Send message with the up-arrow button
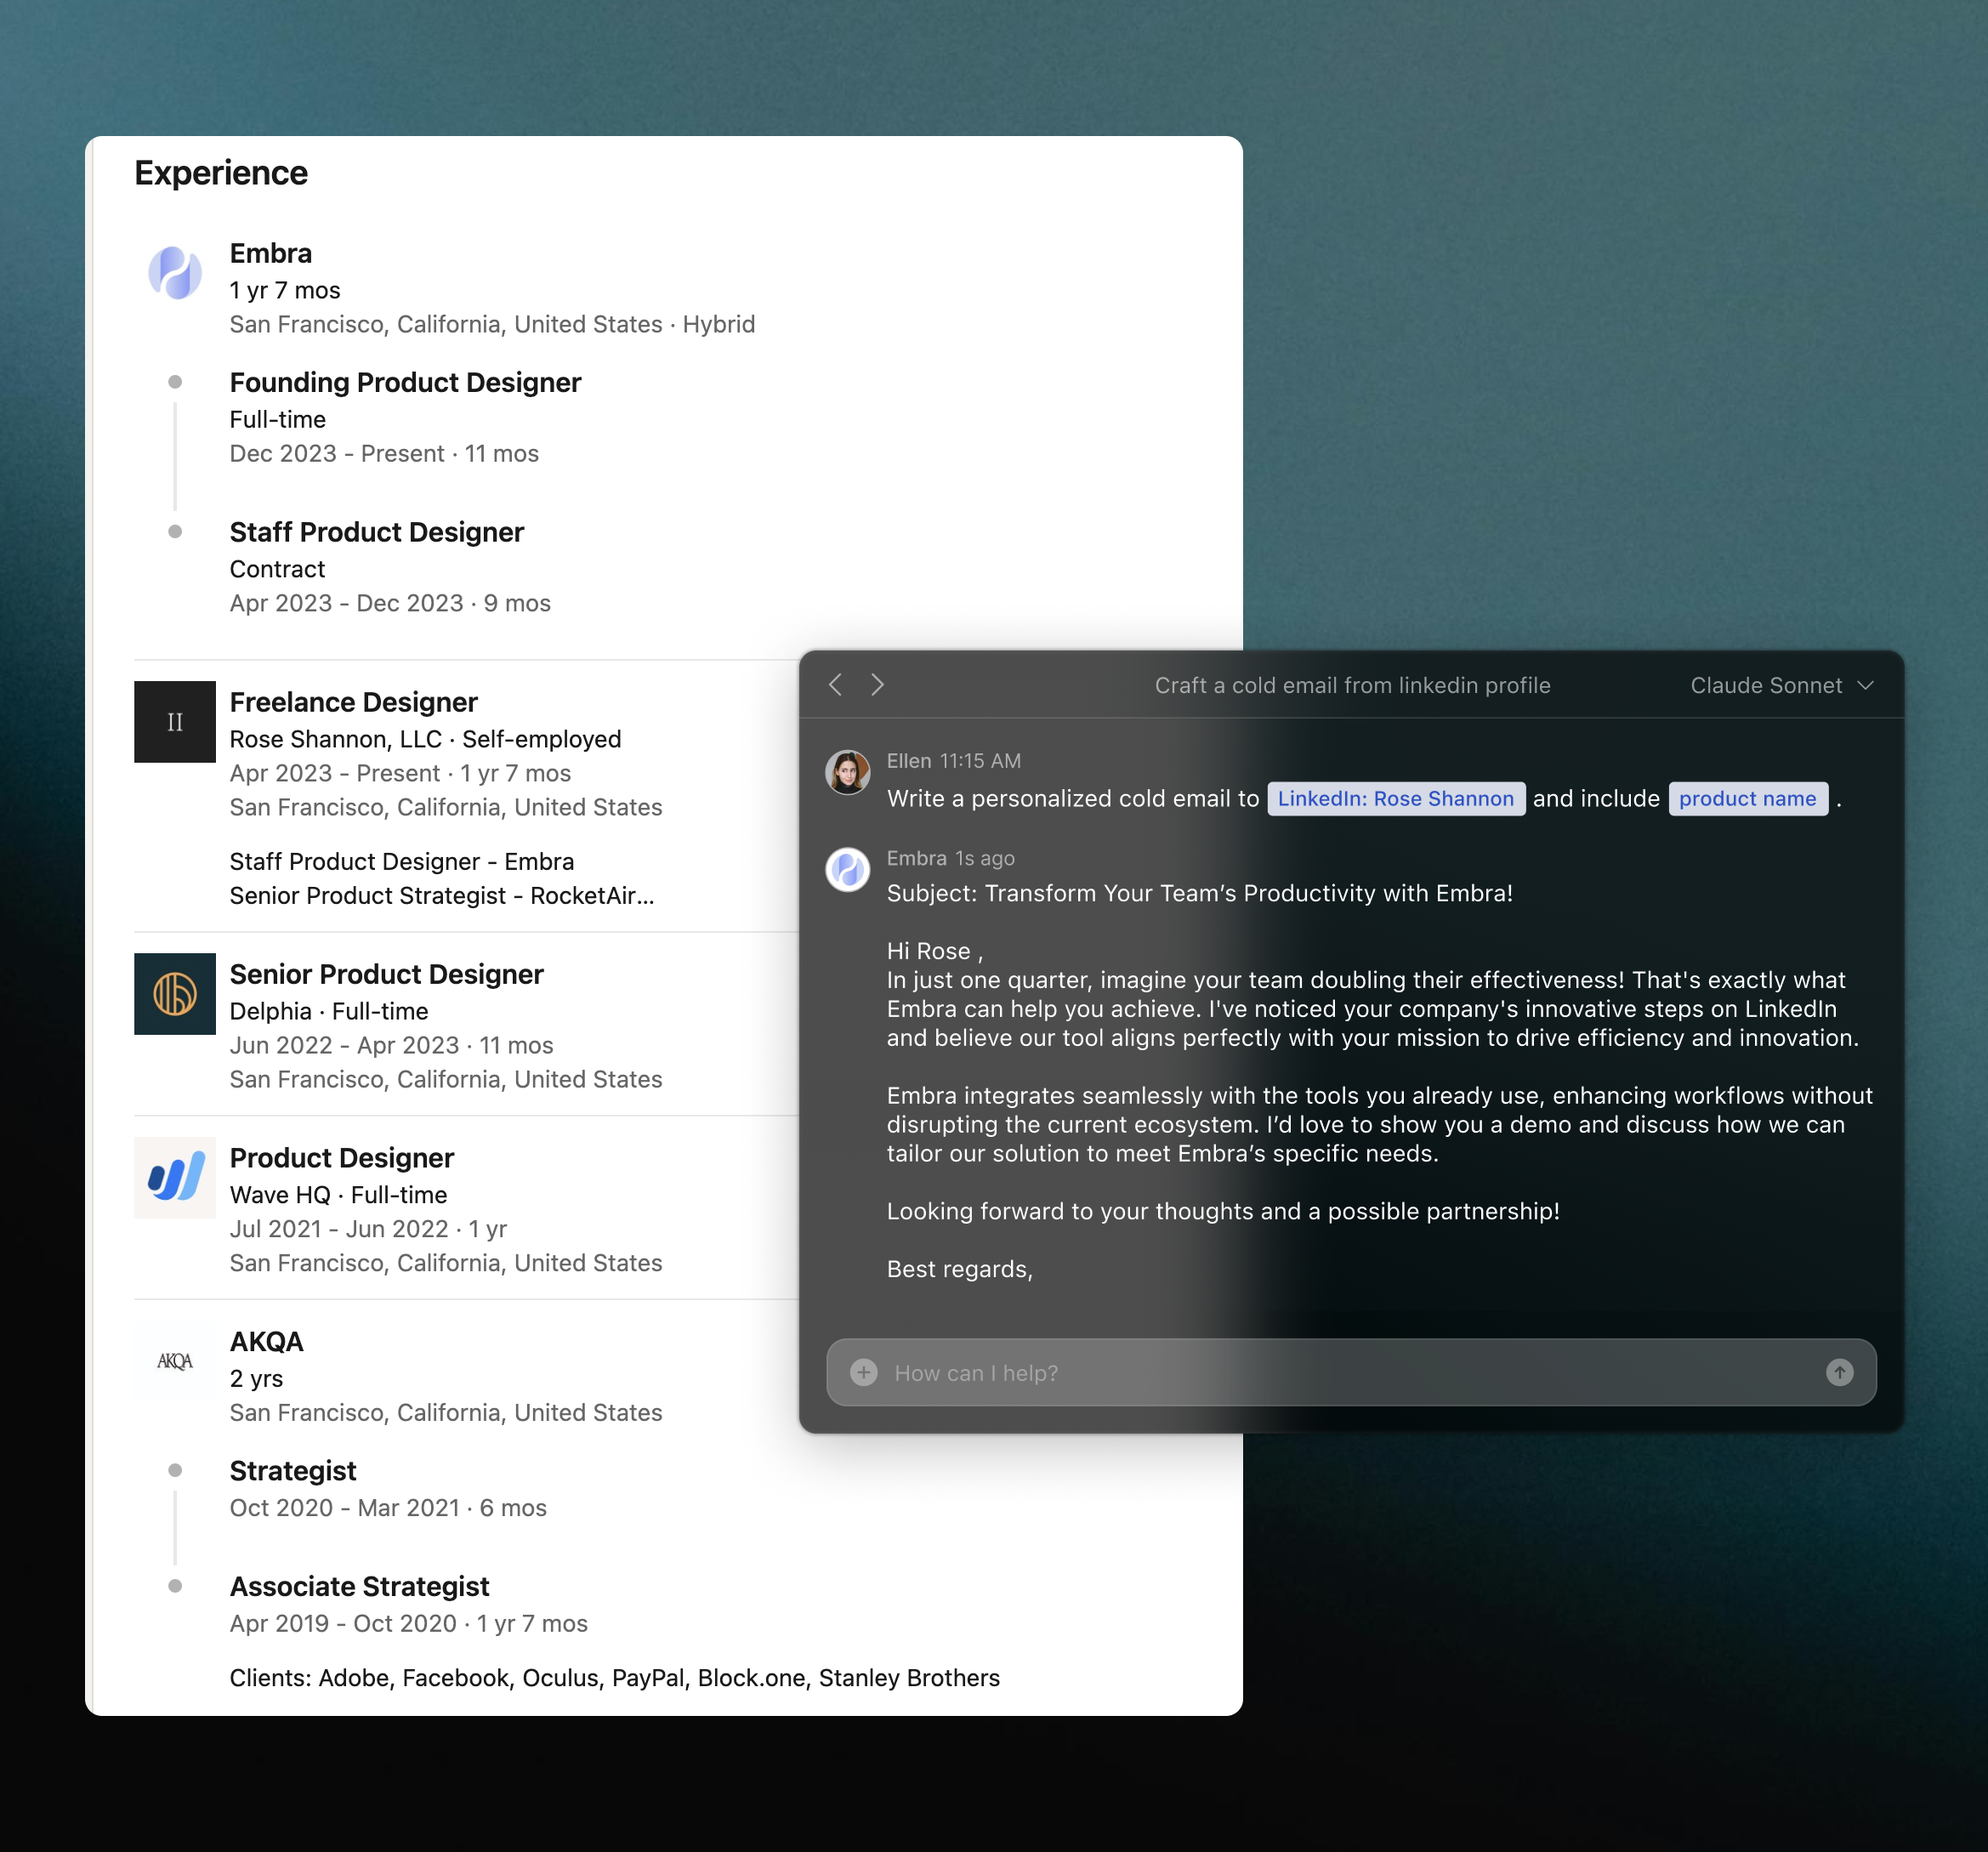This screenshot has height=1852, width=1988. click(1839, 1373)
